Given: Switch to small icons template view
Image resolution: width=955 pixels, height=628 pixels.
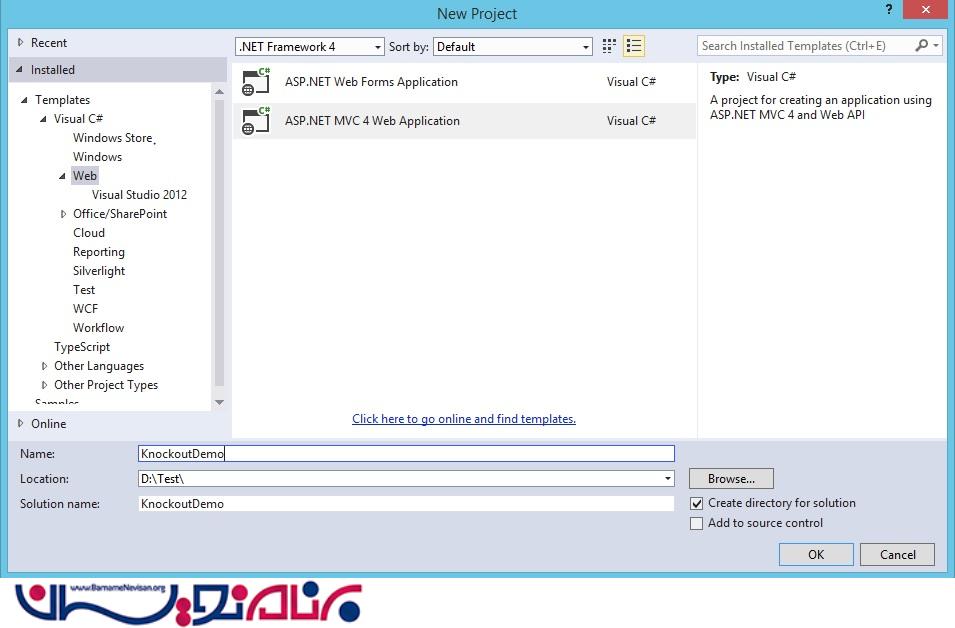Looking at the screenshot, I should [x=609, y=46].
